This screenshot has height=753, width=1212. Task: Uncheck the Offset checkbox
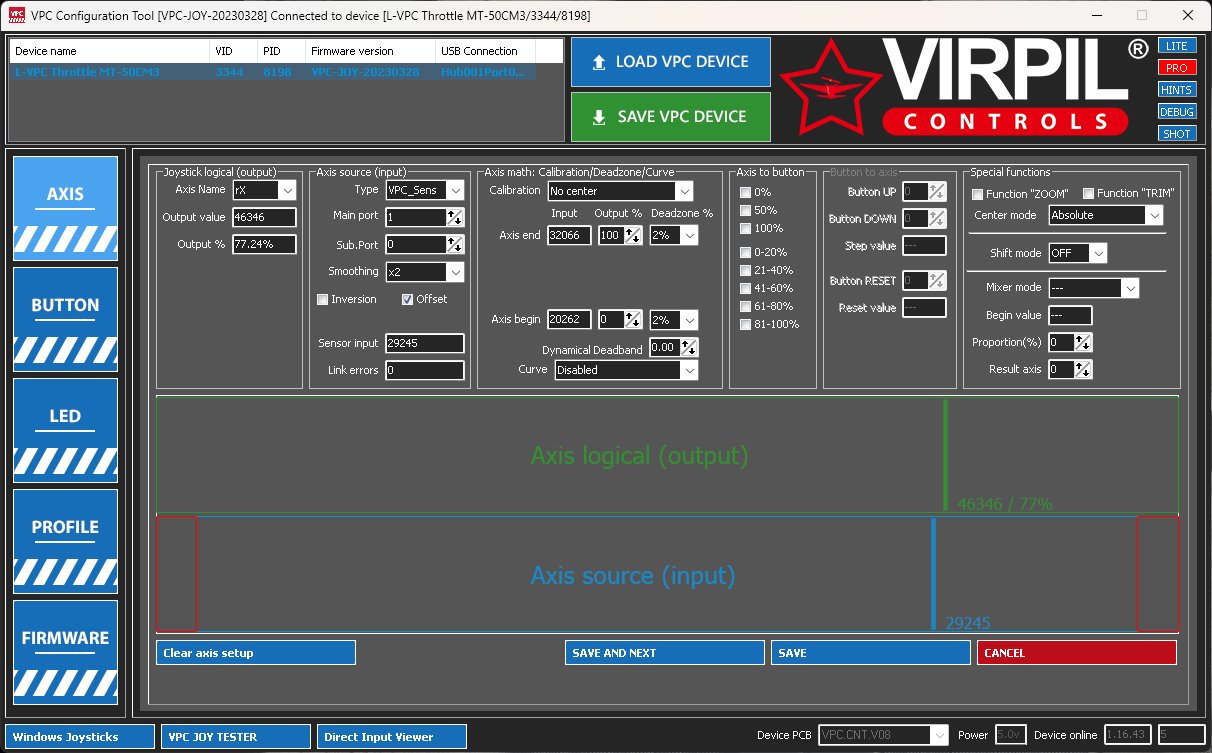click(407, 299)
